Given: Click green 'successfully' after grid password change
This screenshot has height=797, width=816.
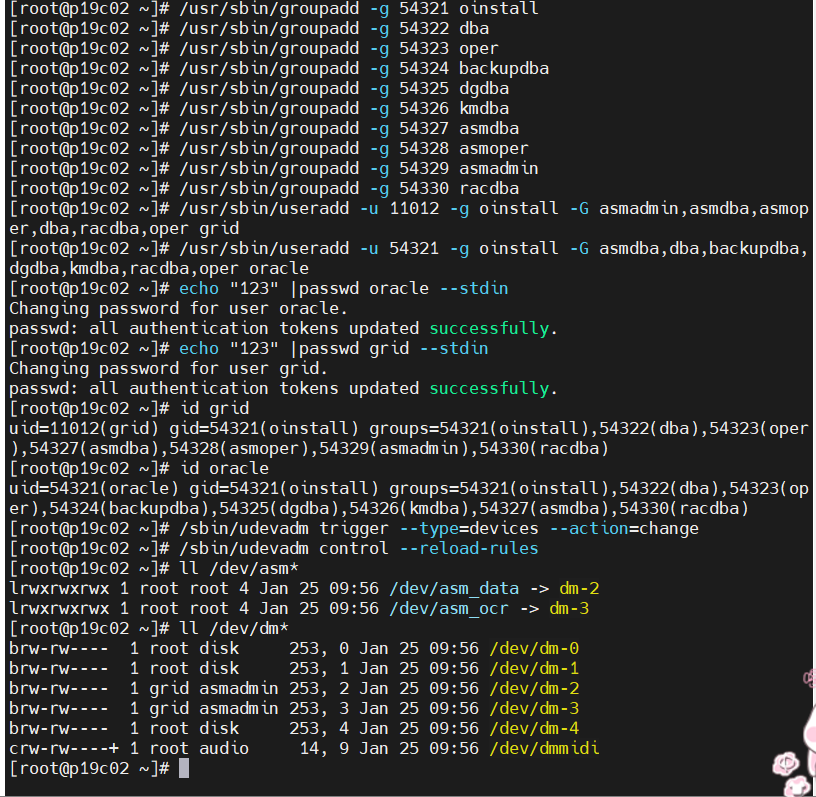Looking at the screenshot, I should pos(489,388).
